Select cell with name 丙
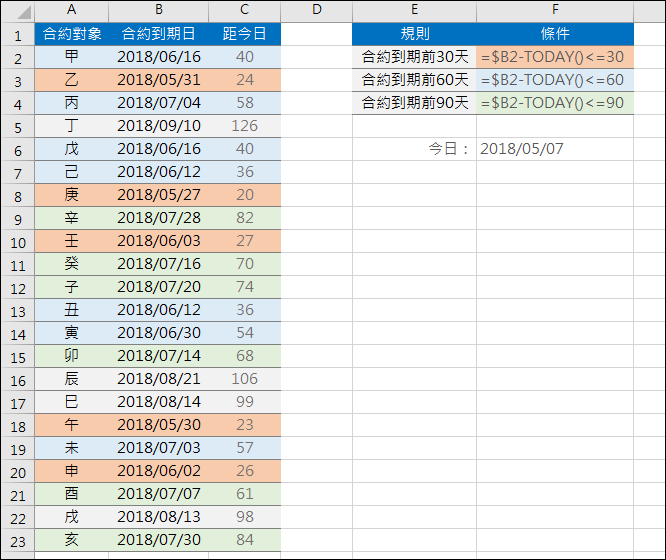Screen dimensions: 666x560 tap(71, 103)
